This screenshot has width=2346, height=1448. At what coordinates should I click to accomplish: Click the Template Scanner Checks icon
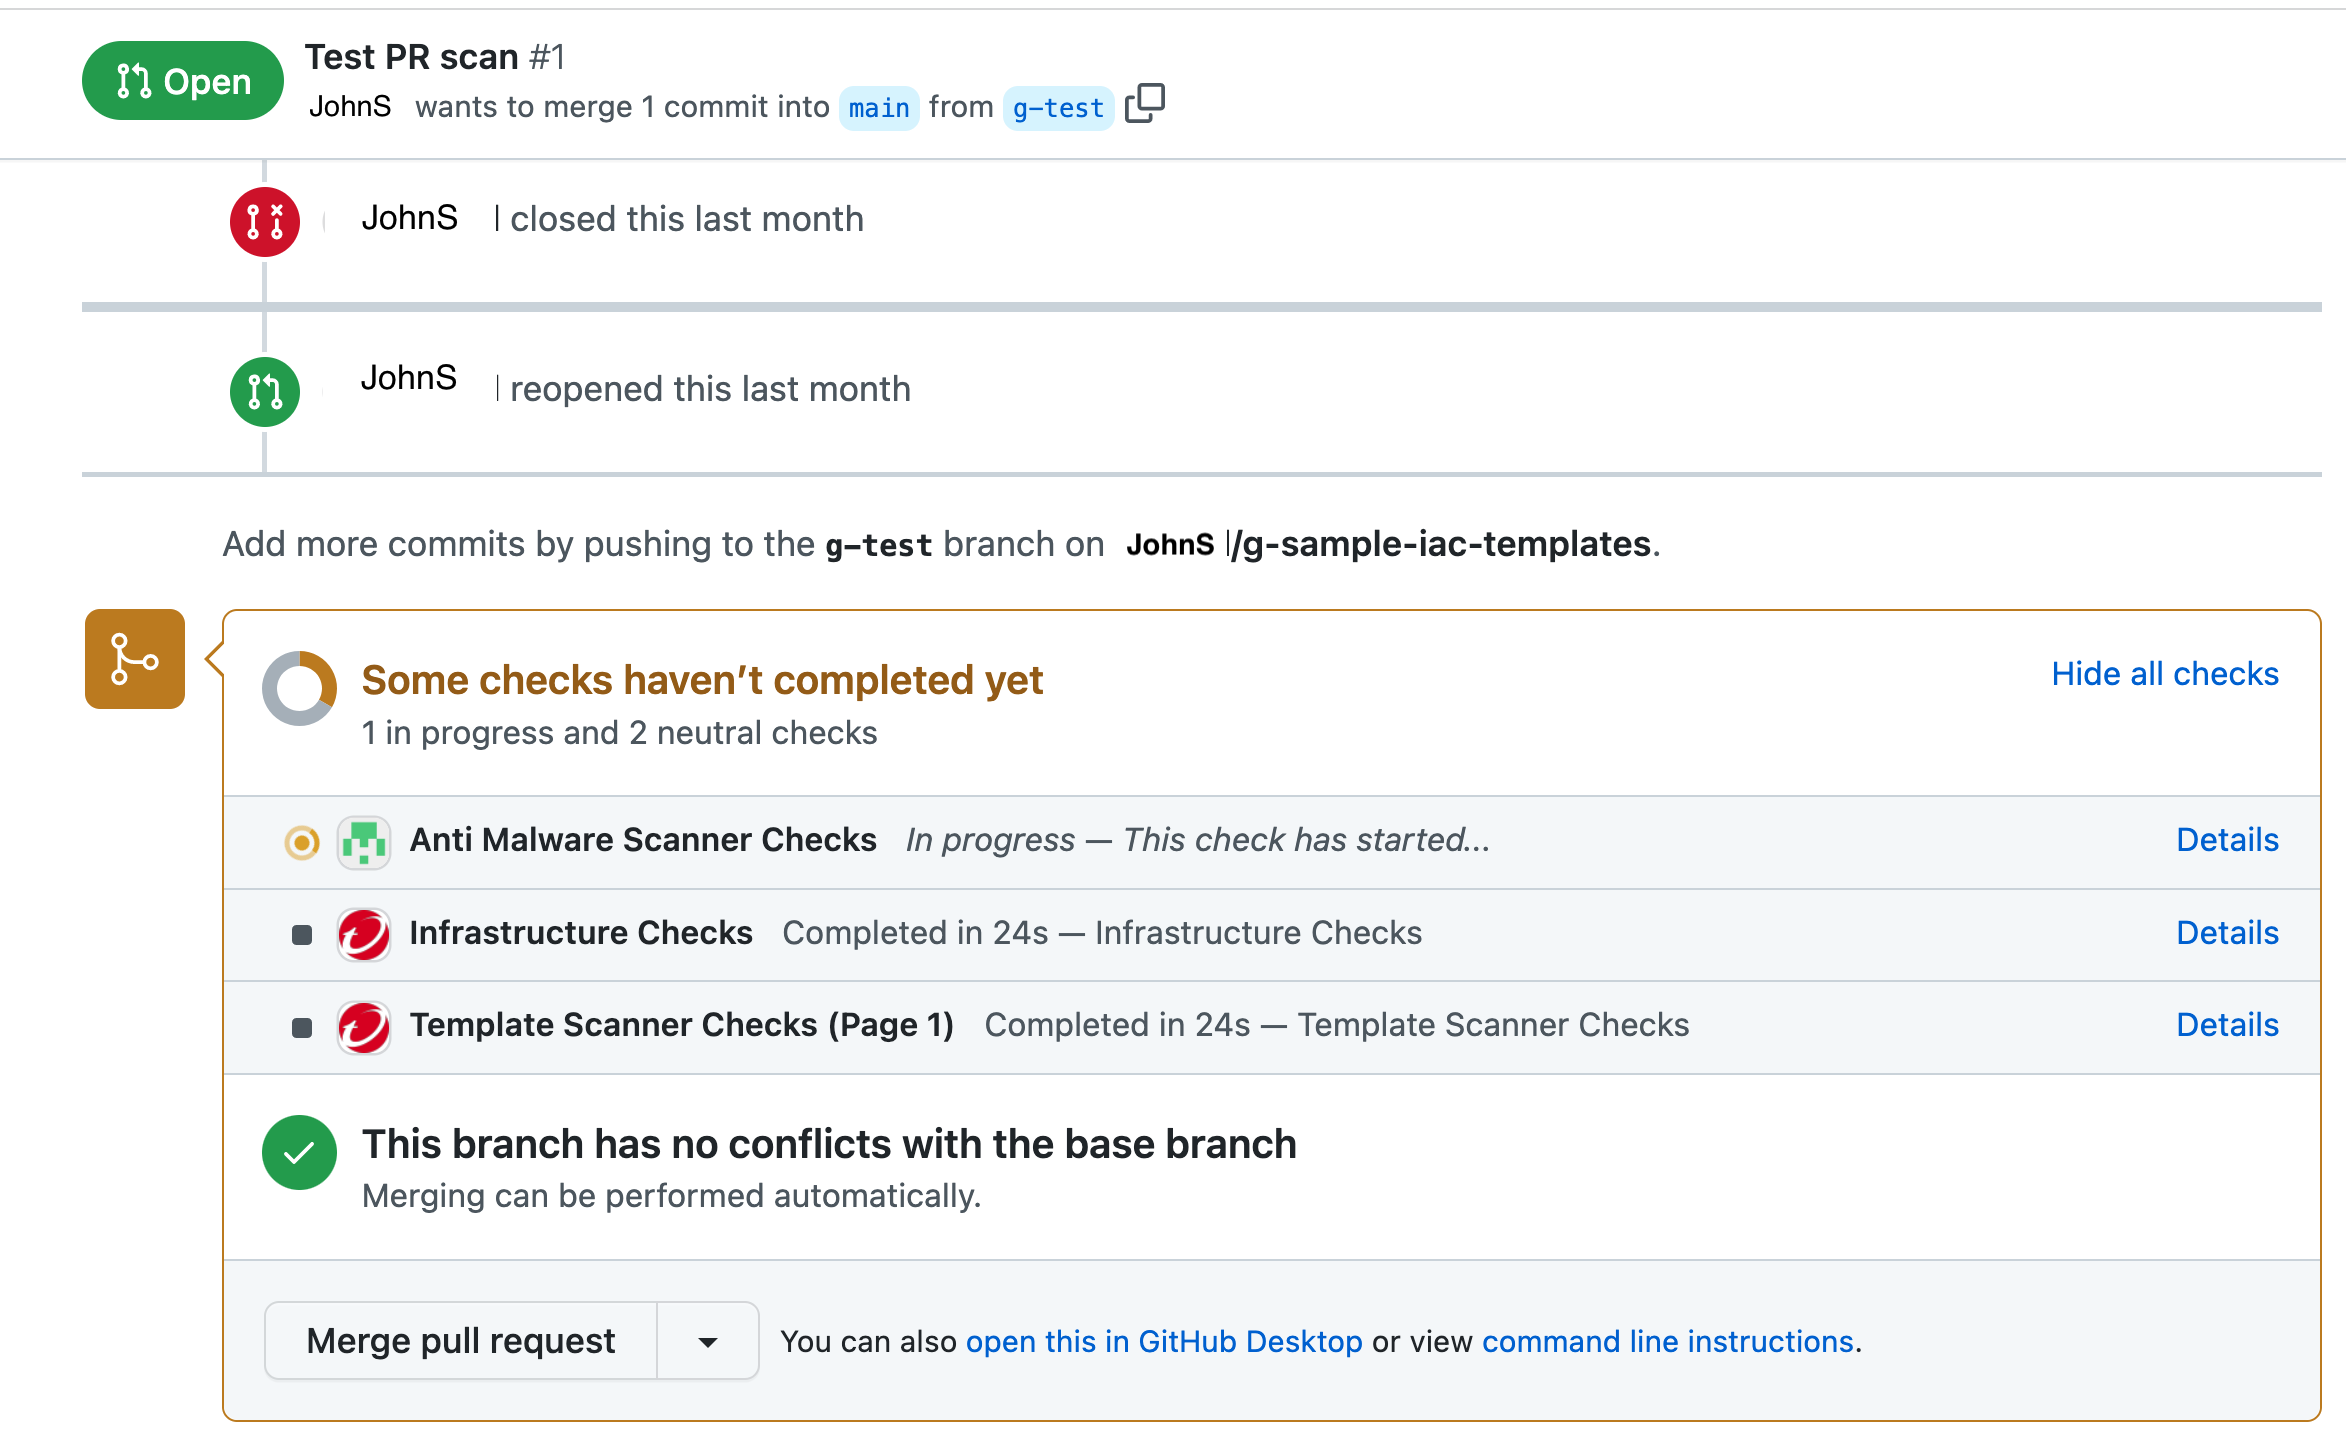click(x=364, y=1024)
